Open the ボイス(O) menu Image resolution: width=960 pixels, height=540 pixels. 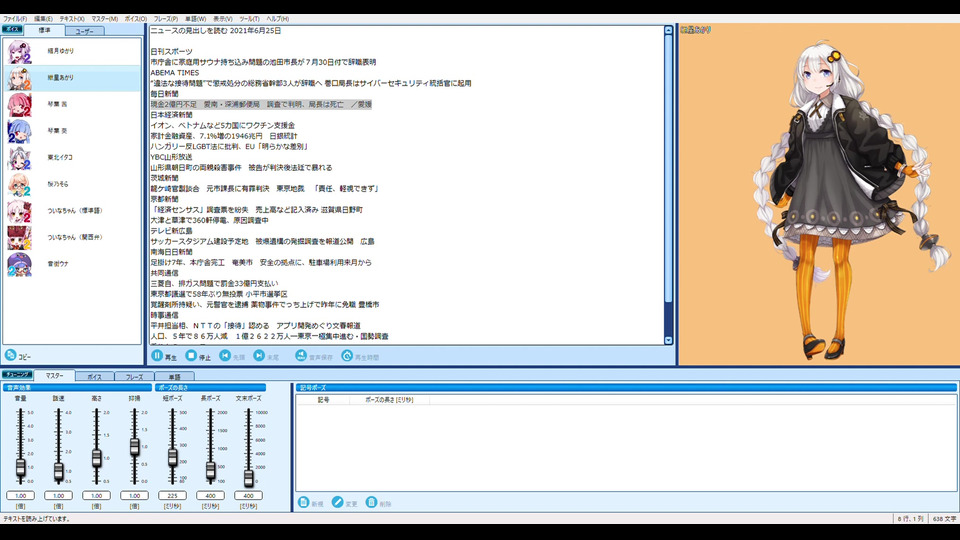coord(136,19)
